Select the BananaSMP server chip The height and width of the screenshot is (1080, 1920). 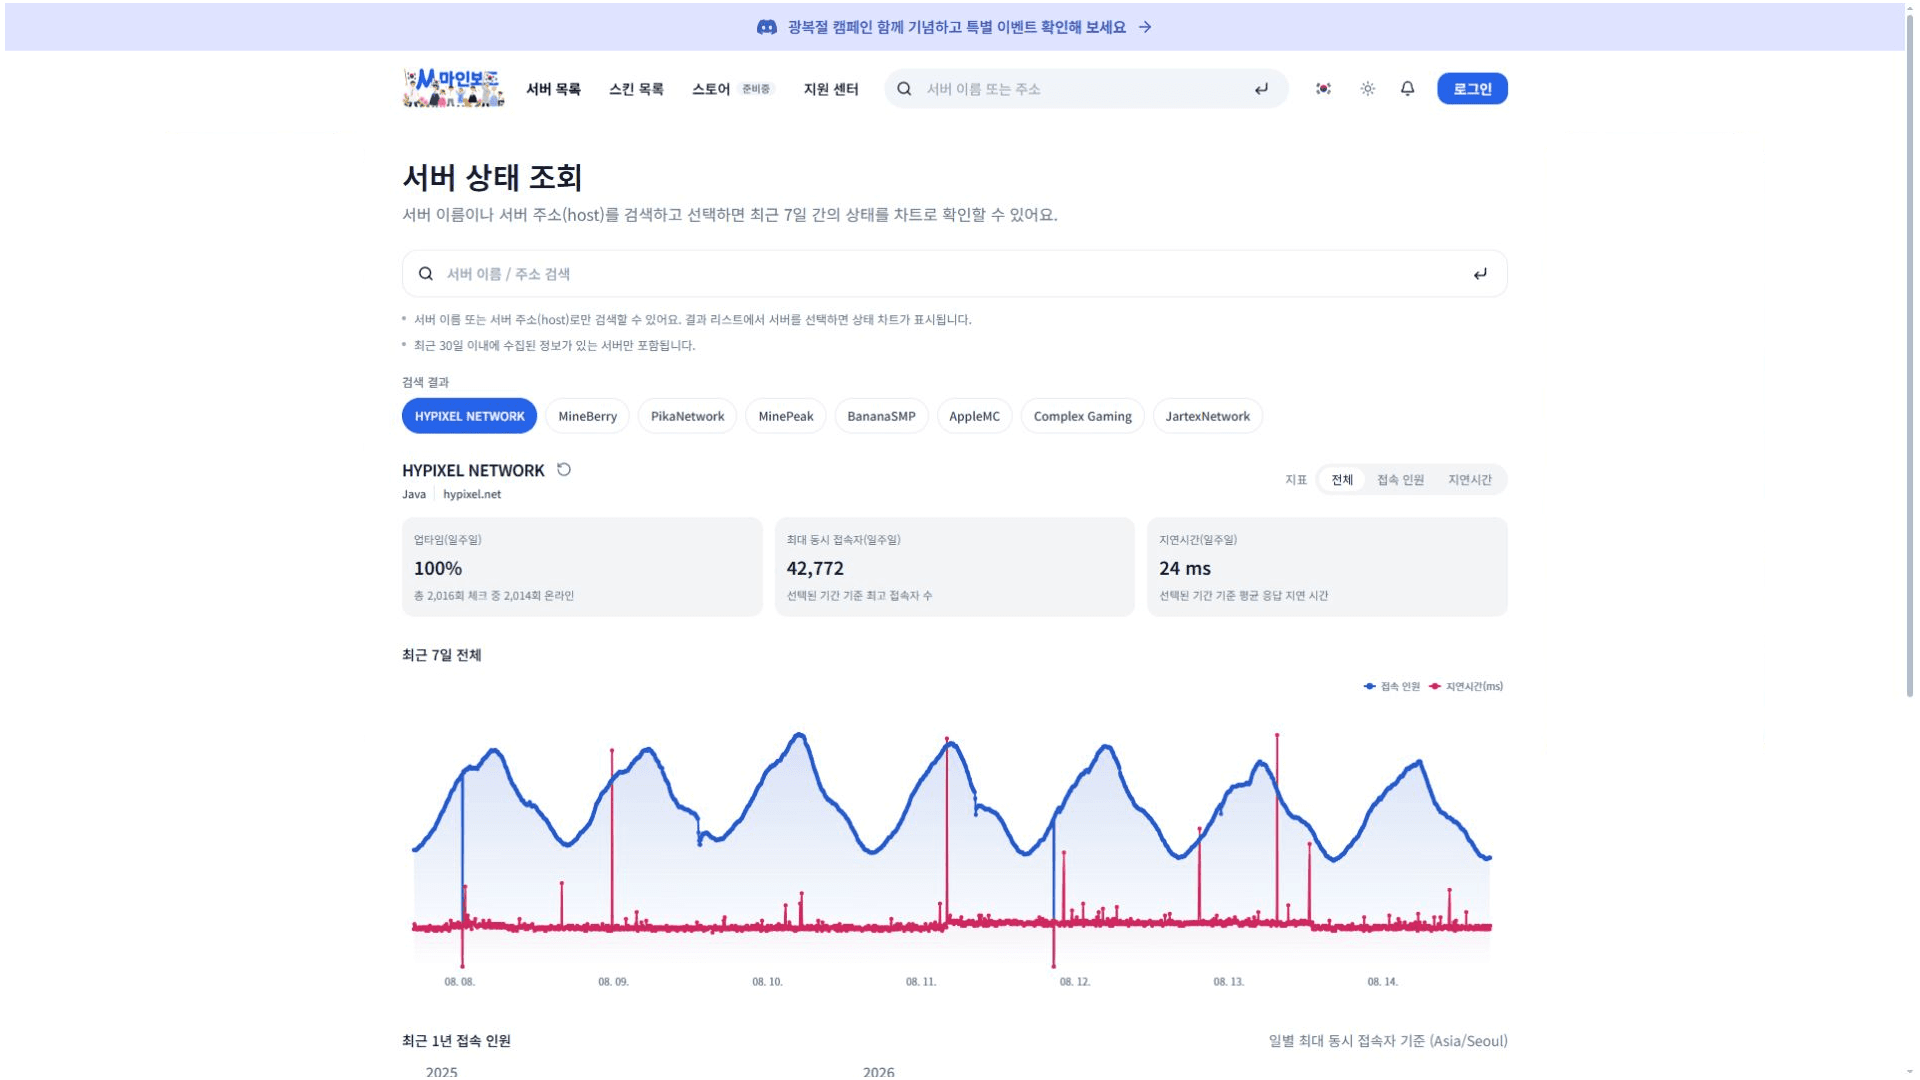click(x=881, y=416)
